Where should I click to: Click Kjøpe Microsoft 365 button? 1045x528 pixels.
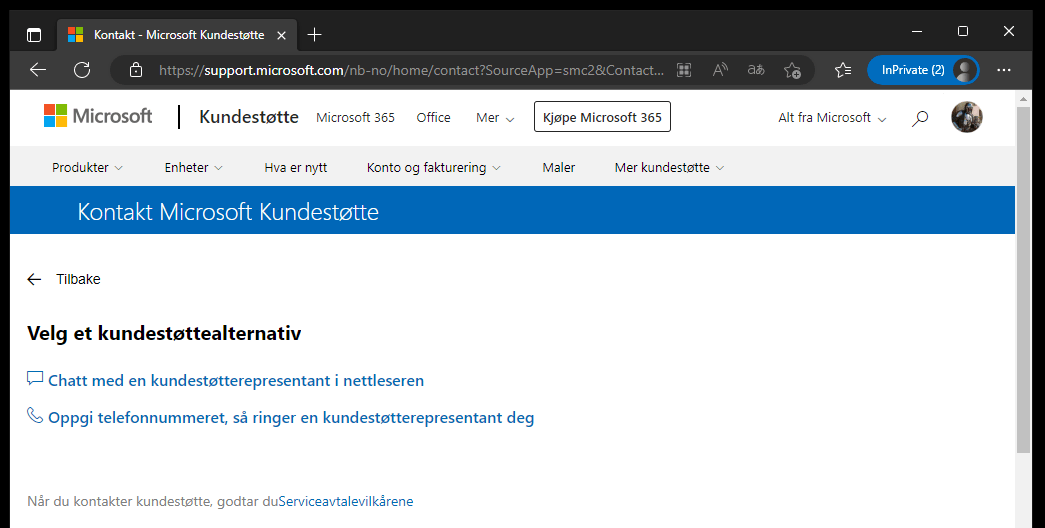tap(602, 117)
